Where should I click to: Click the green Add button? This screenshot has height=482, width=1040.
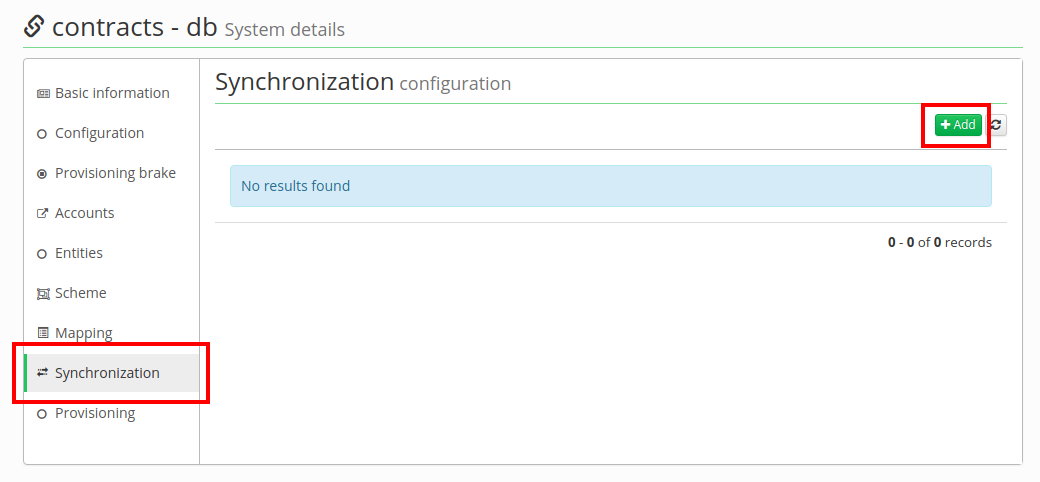tap(958, 125)
